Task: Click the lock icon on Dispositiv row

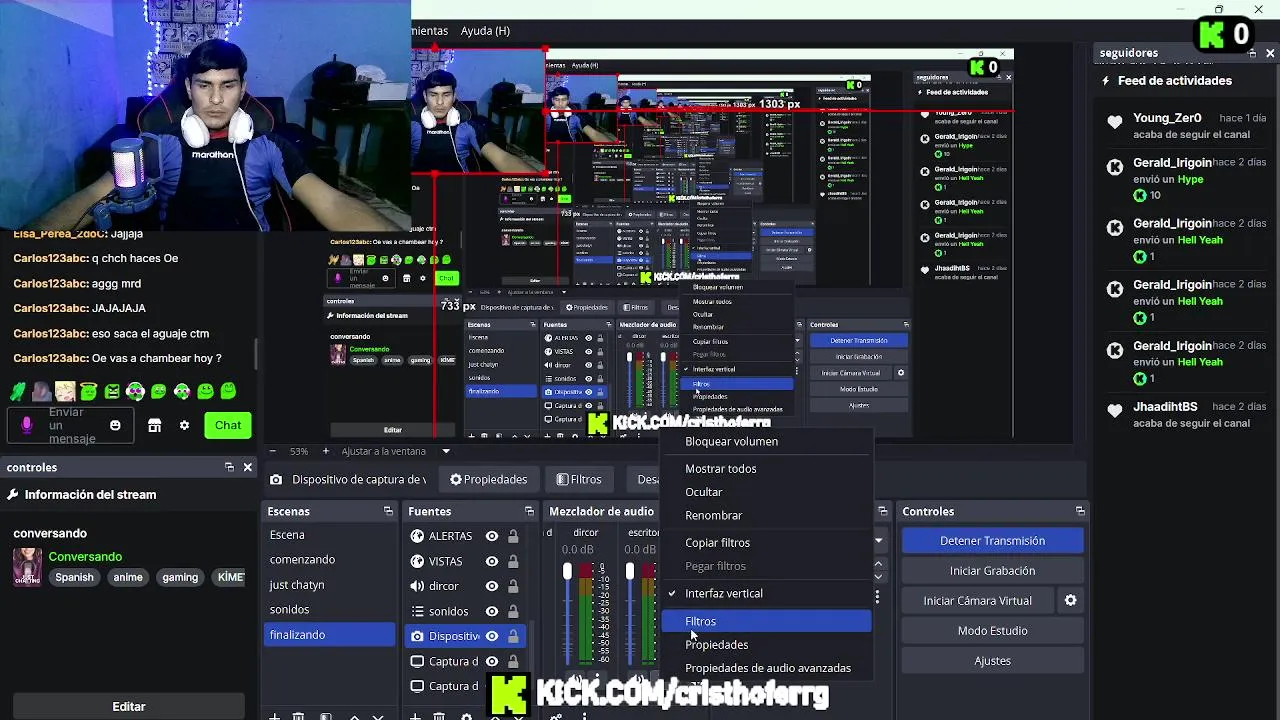Action: click(x=513, y=636)
